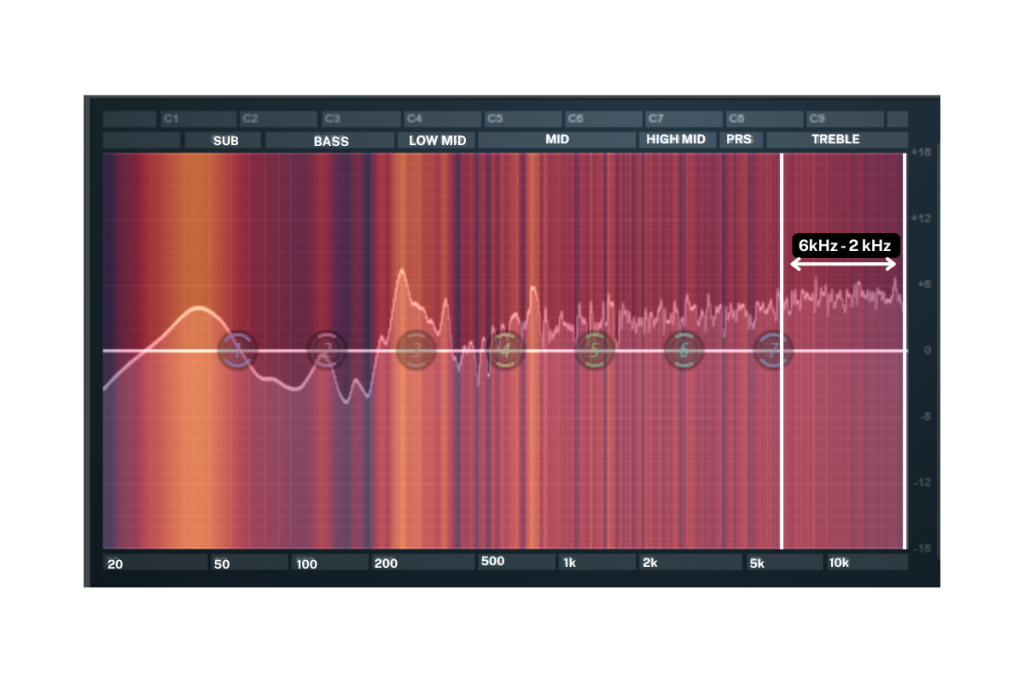Click EQ band node 3
Image resolution: width=1024 pixels, height=683 pixels.
coord(415,350)
